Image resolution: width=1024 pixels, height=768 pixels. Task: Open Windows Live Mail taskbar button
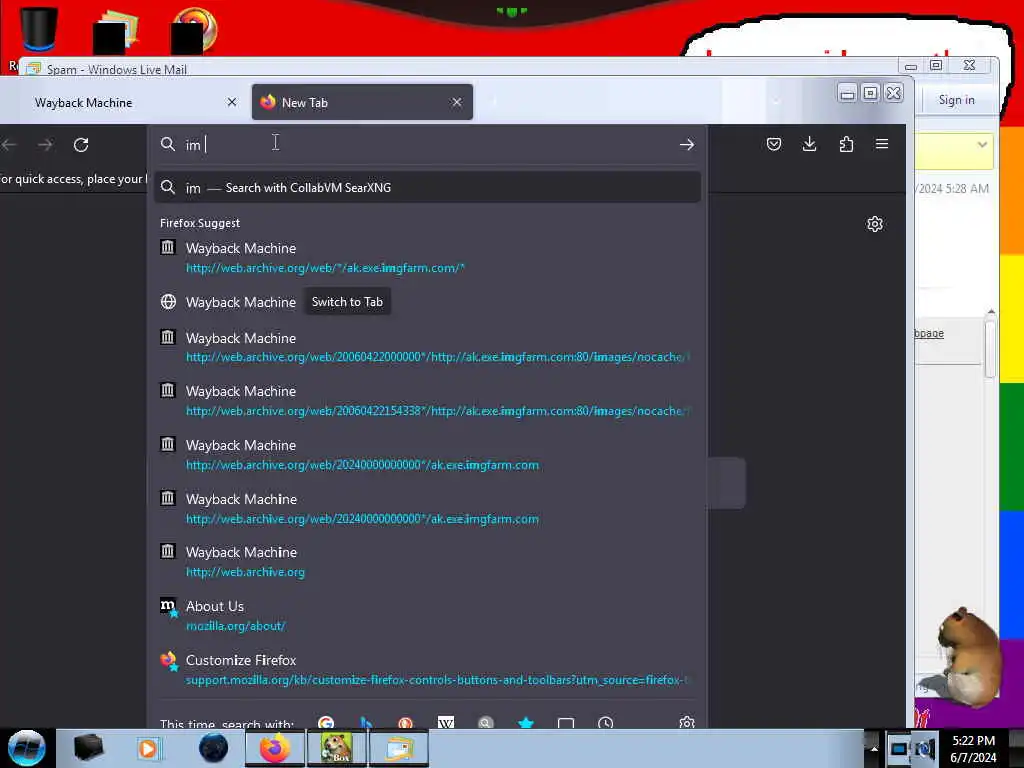(x=399, y=748)
